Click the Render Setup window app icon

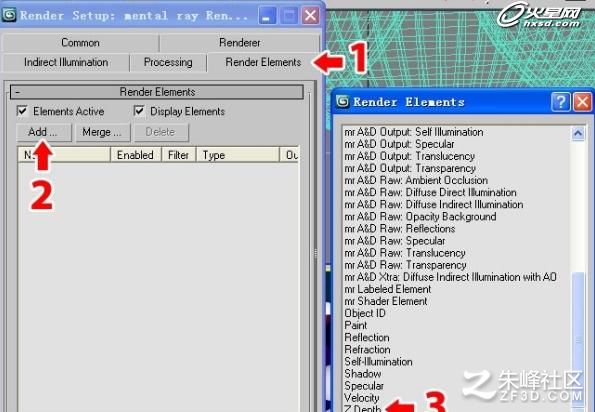pyautogui.click(x=9, y=15)
